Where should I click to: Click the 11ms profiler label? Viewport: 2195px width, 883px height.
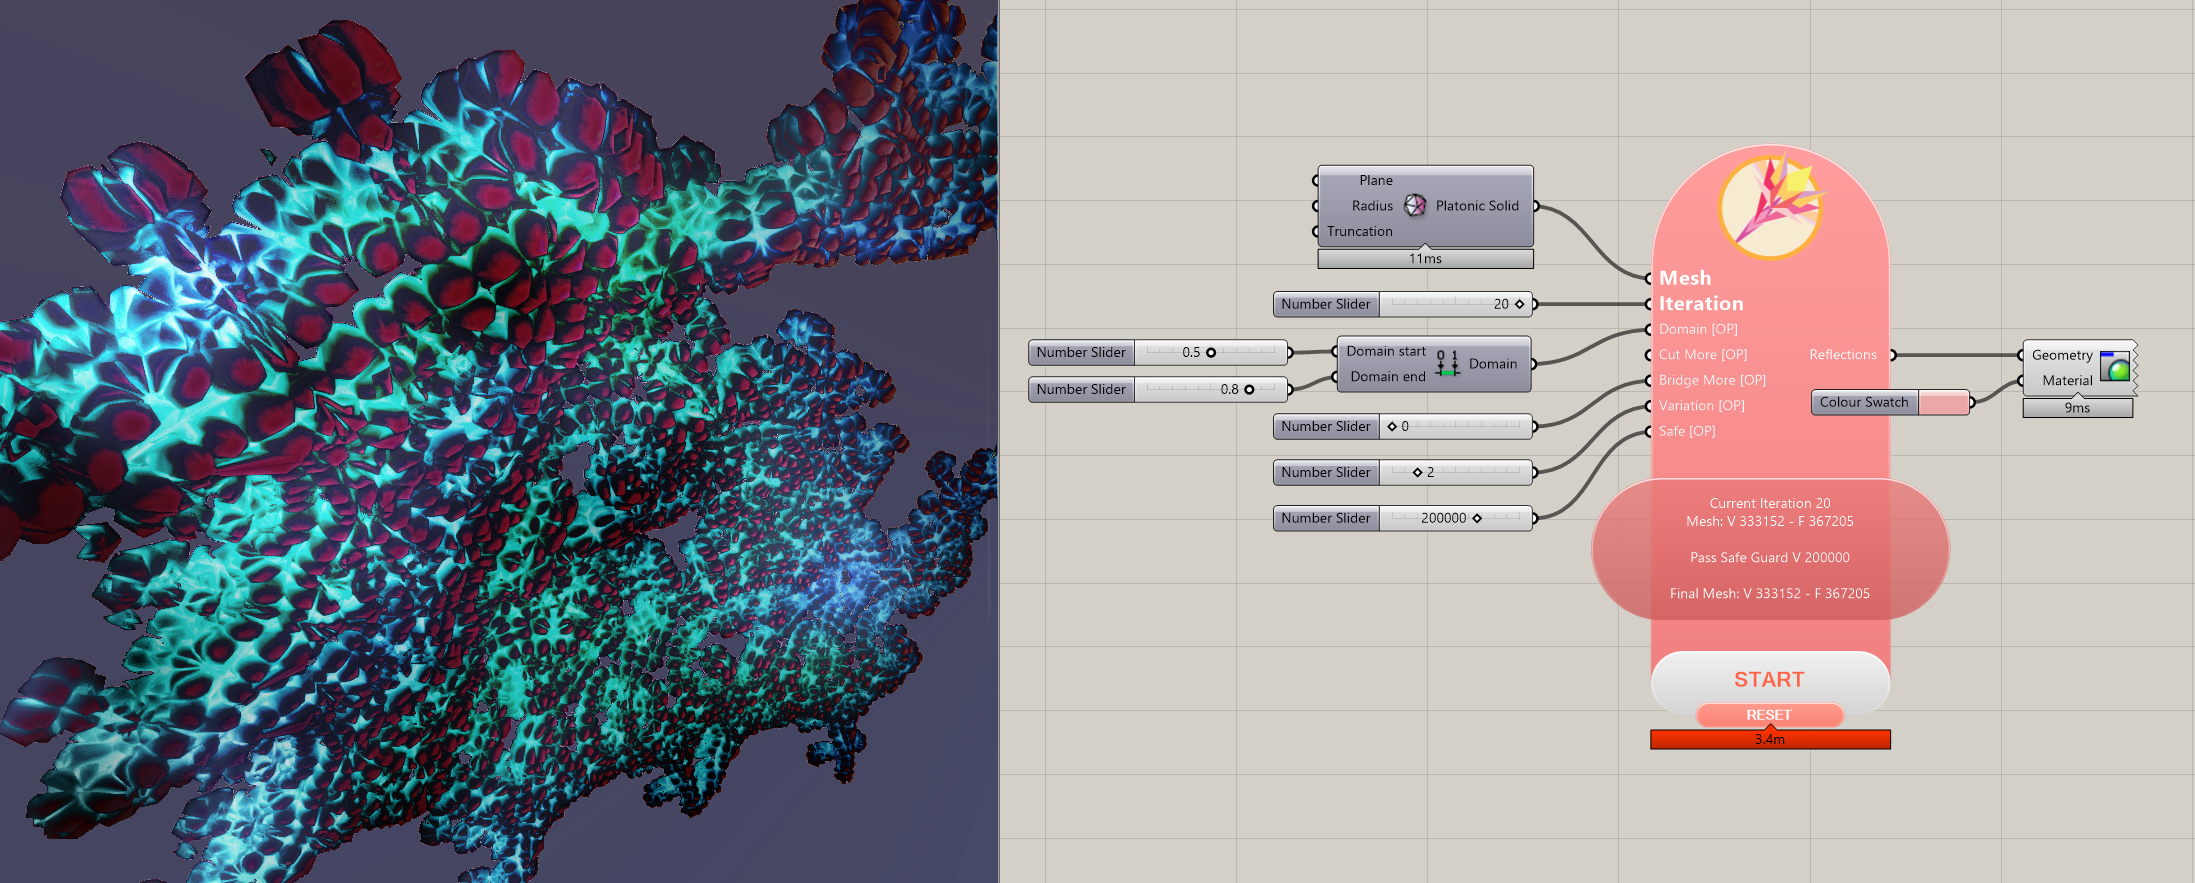pyautogui.click(x=1425, y=259)
